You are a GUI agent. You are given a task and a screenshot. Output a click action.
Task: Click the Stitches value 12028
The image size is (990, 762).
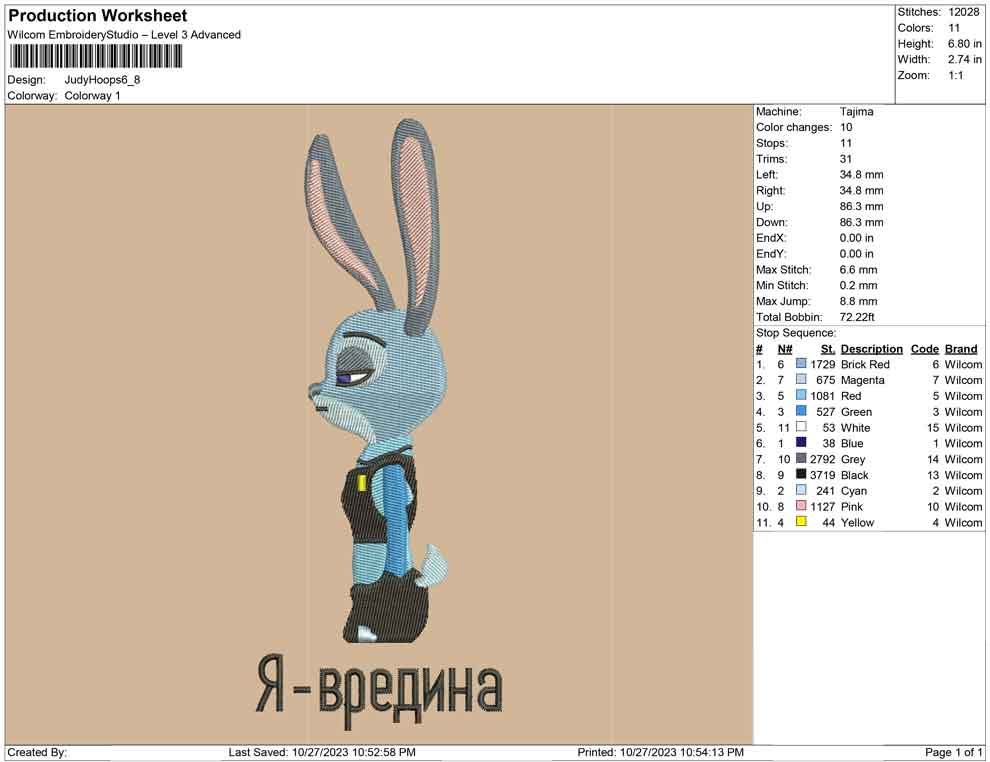964,12
